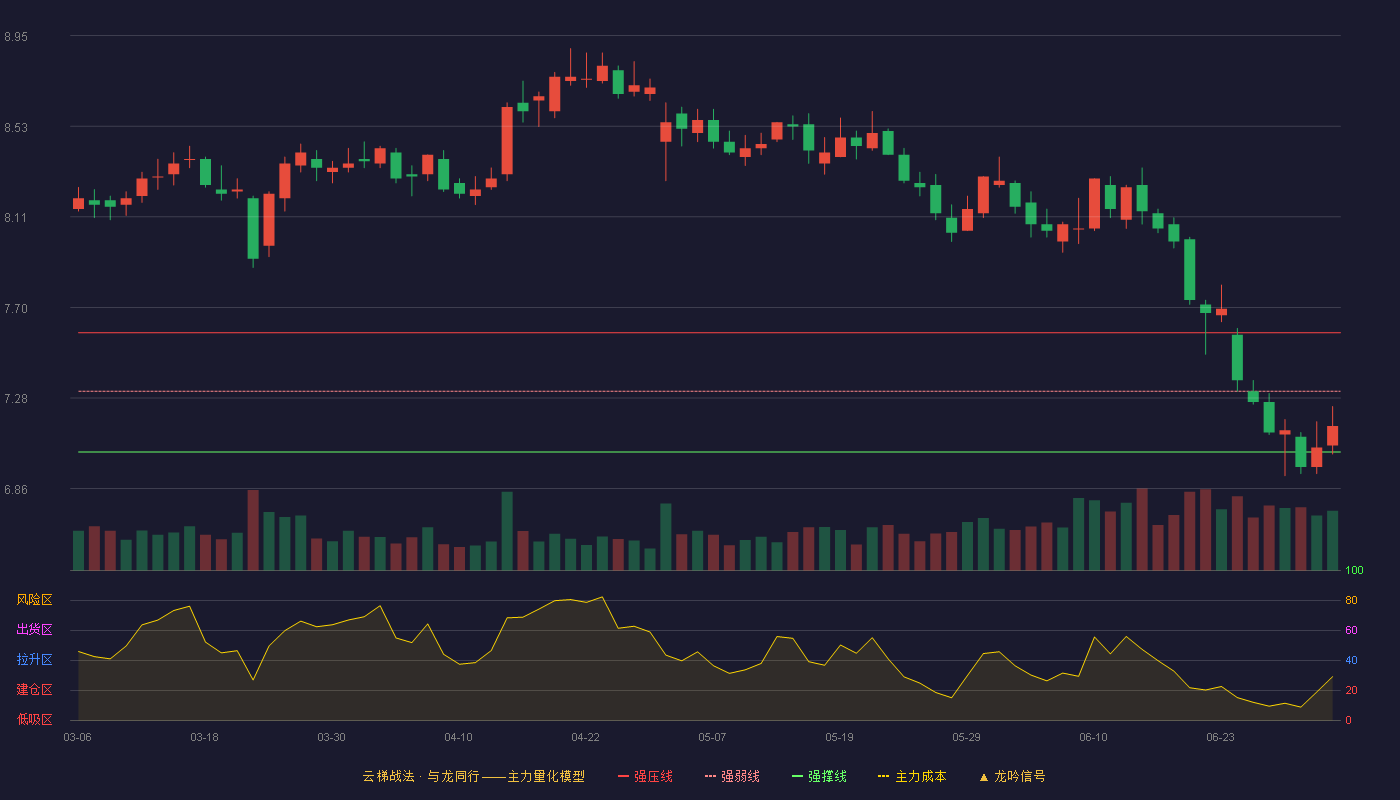Image resolution: width=1400 pixels, height=800 pixels.
Task: Click the 04-10 date label
Action: click(458, 737)
